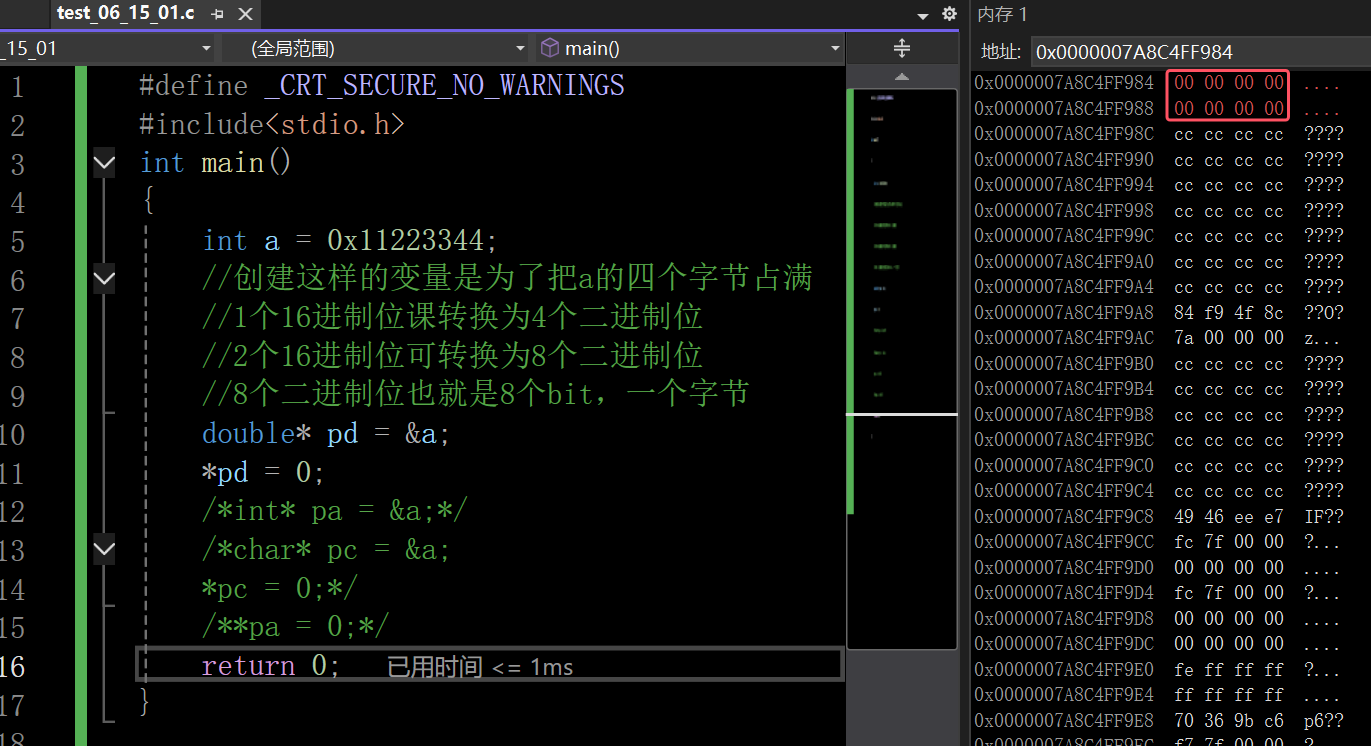This screenshot has width=1371, height=746.
Task: Close the test_06_15_01.c tab
Action: point(245,14)
